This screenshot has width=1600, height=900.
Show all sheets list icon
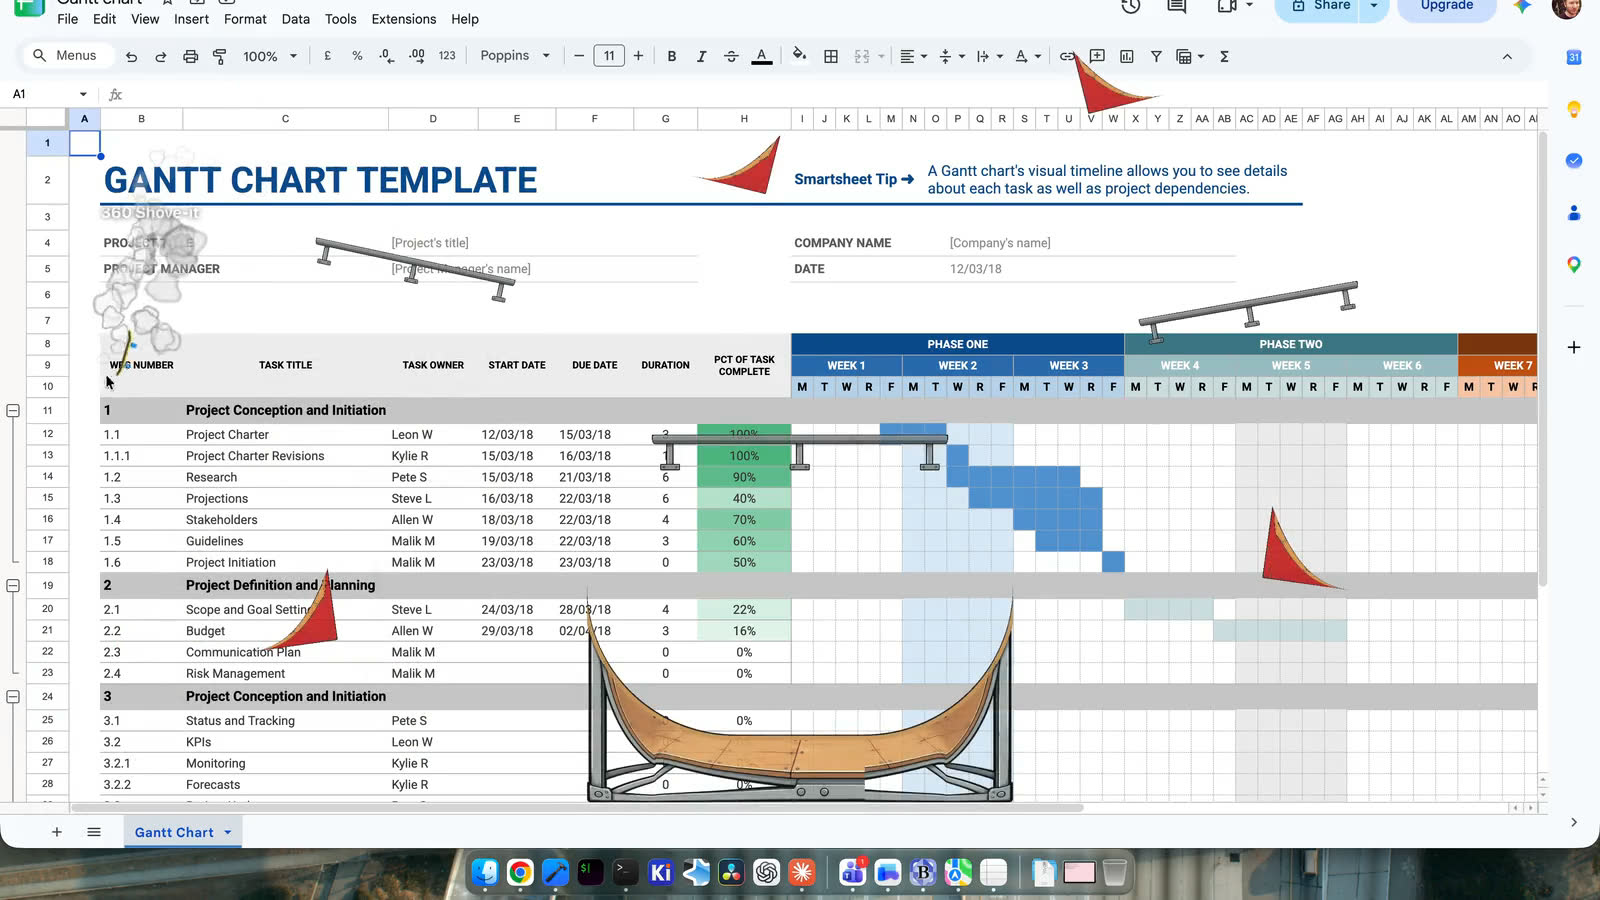click(94, 832)
